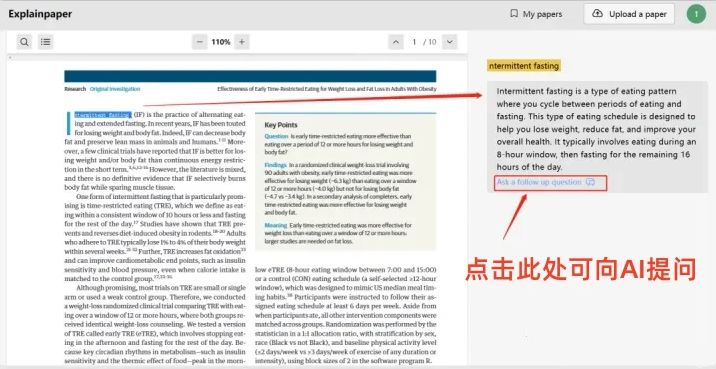Open the green user avatar menu
This screenshot has width=716, height=369.
pos(696,14)
